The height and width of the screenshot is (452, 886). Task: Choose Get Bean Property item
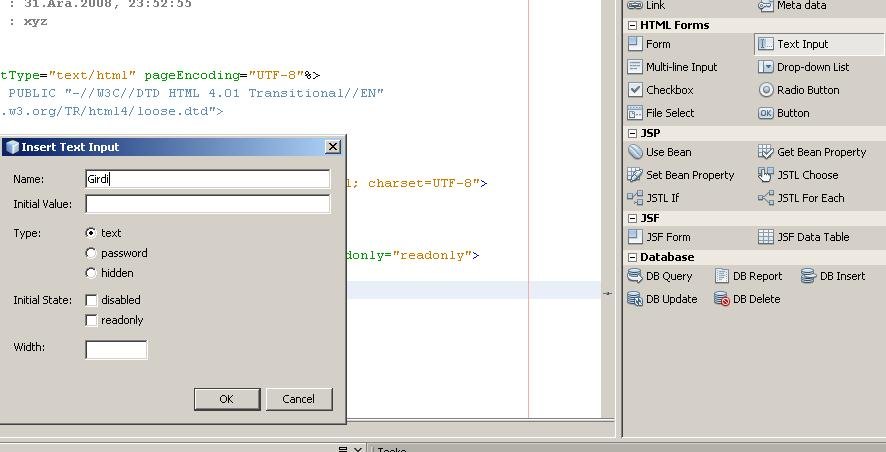pyautogui.click(x=812, y=152)
